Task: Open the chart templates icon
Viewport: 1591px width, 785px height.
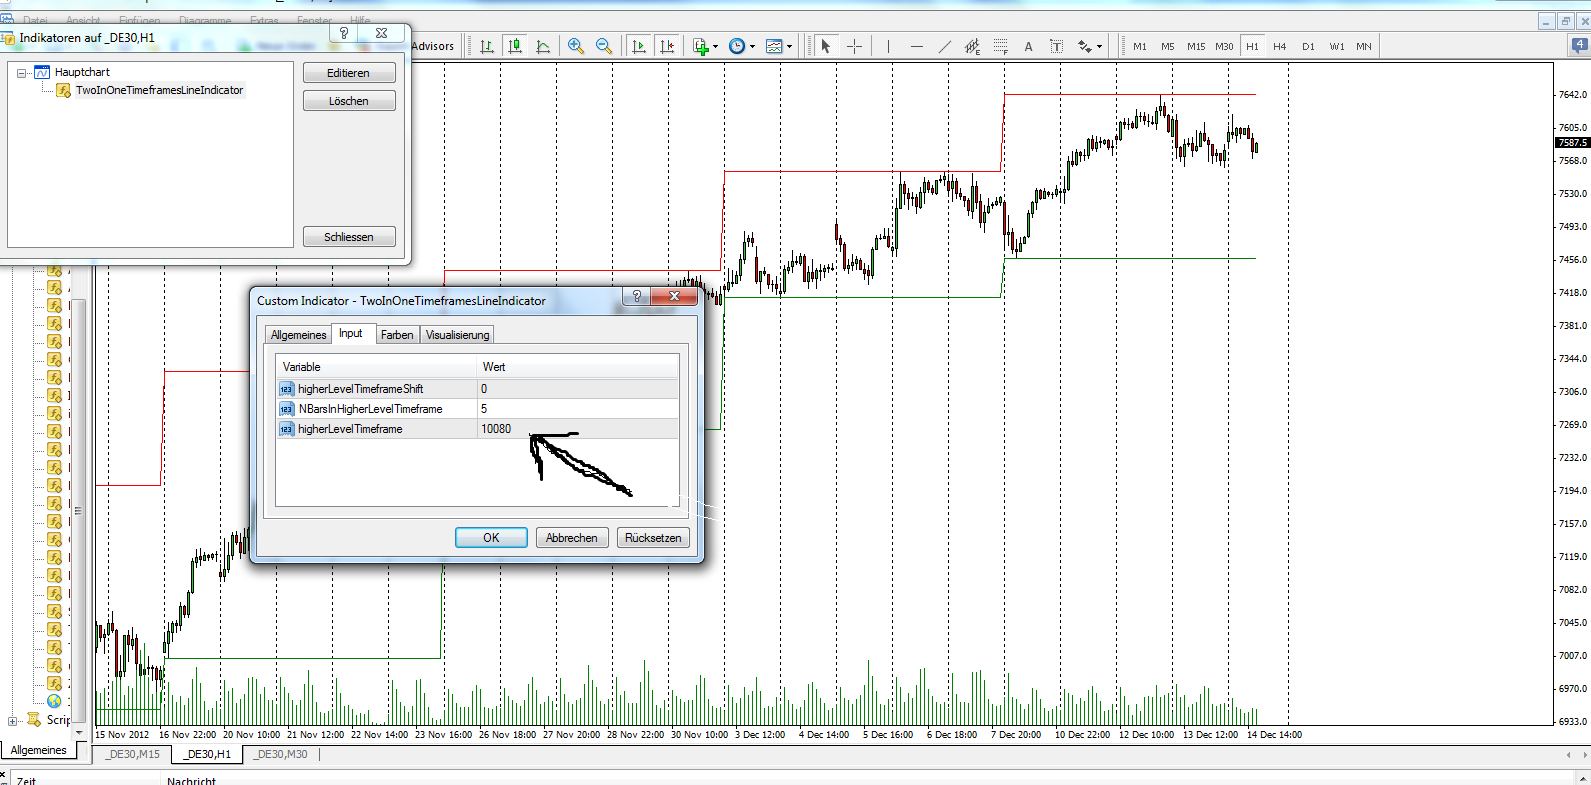Action: 774,46
